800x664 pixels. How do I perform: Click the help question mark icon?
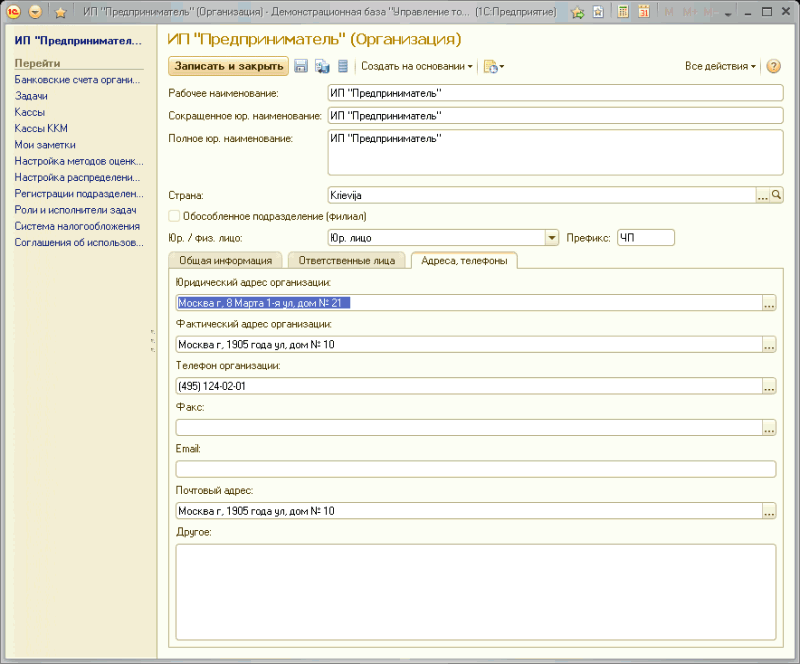coord(773,67)
